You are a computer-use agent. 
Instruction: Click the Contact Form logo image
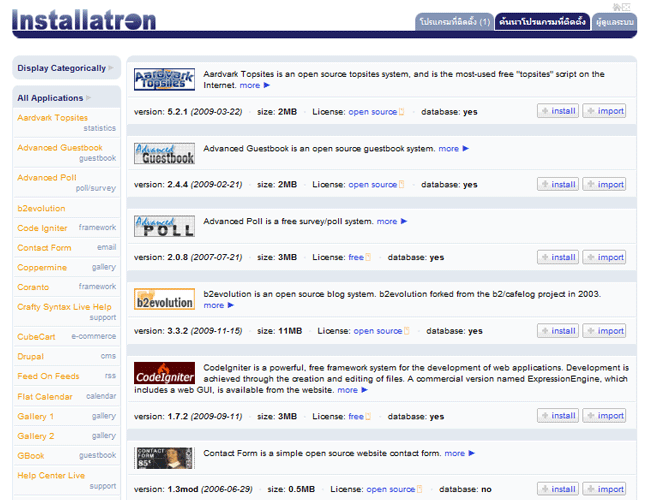pos(164,458)
